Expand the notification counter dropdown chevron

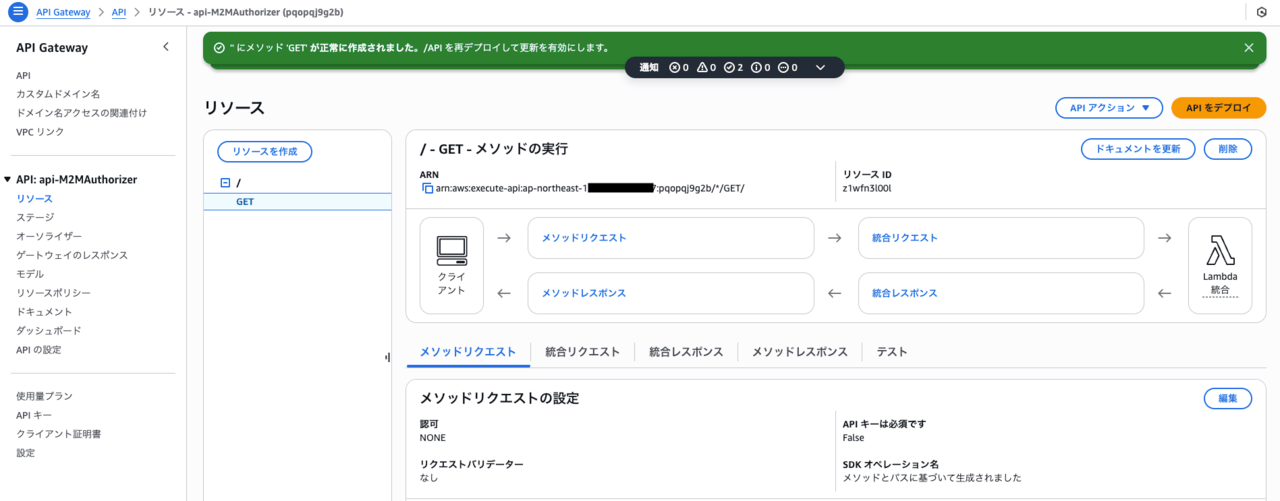point(820,67)
